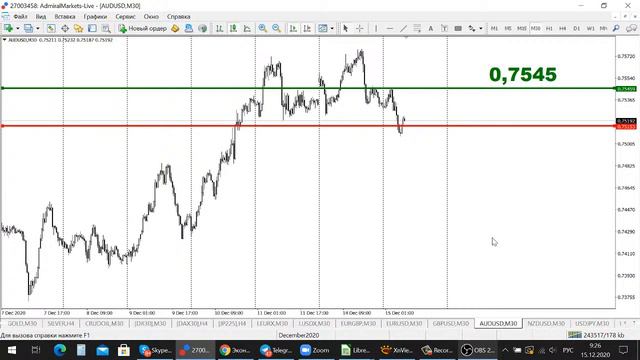Viewport: 640px width, 360px height.
Task: Select the Arrows objects tool
Action: pyautogui.click(x=472, y=28)
